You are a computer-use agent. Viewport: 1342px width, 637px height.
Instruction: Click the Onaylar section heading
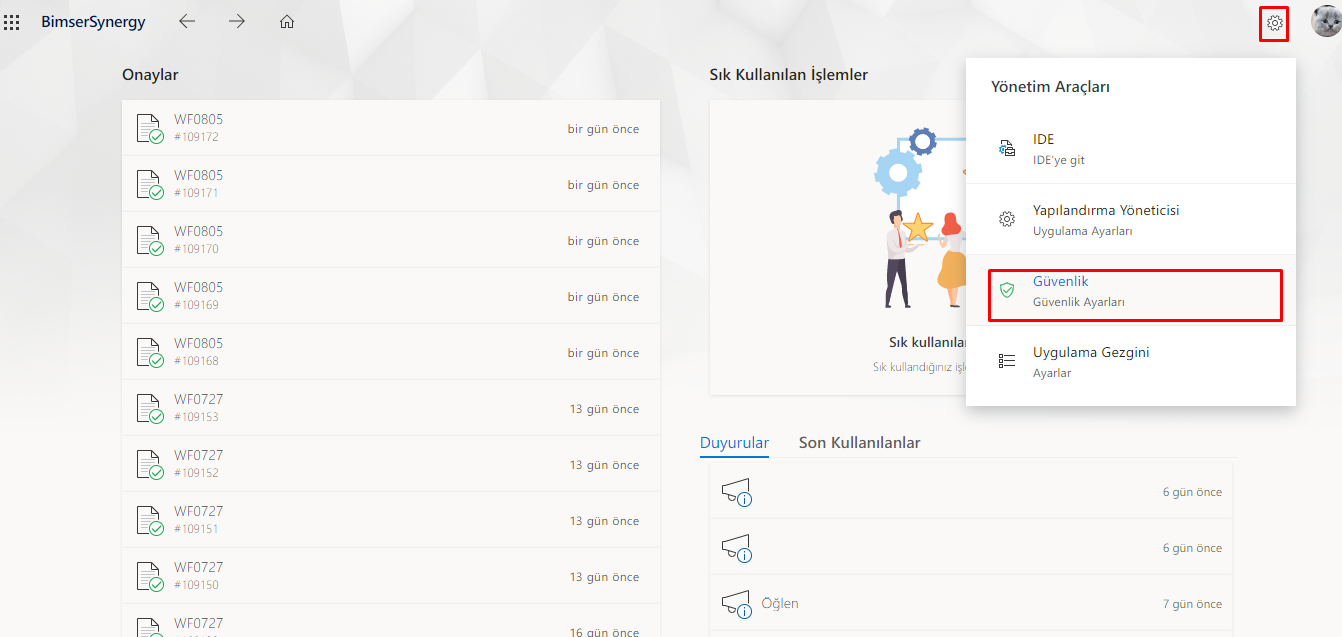[x=150, y=75]
